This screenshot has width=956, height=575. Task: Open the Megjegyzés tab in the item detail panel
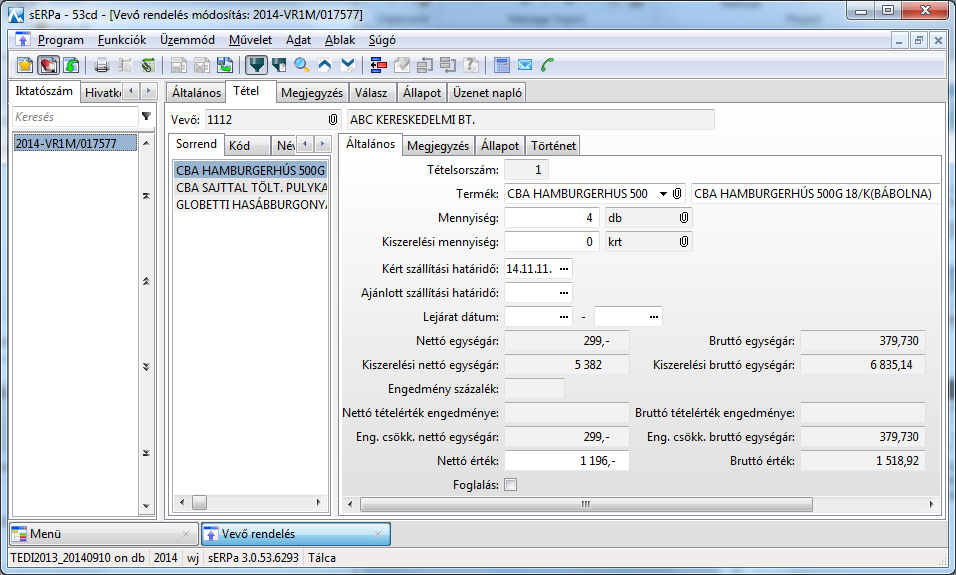438,146
